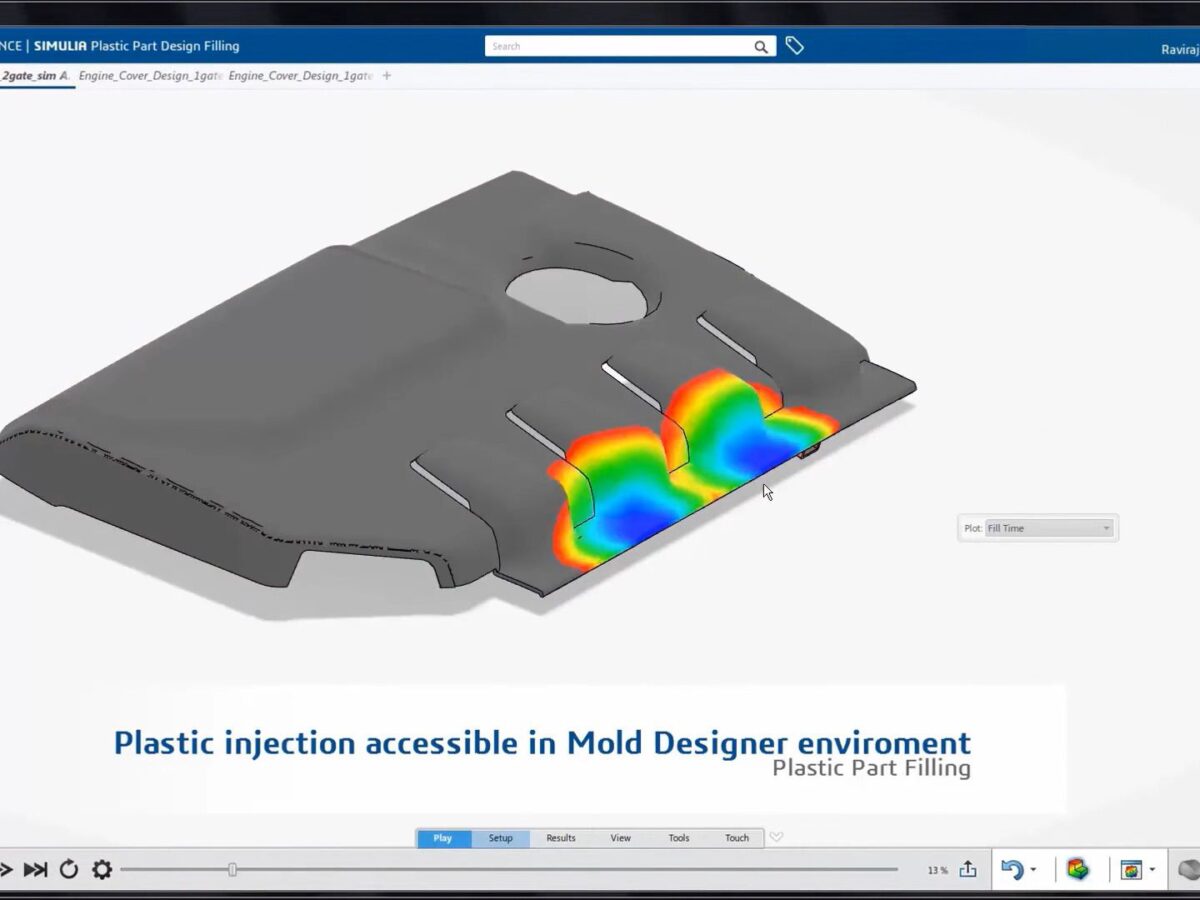This screenshot has width=1200, height=900.
Task: Focus the top Search field
Action: click(x=630, y=46)
